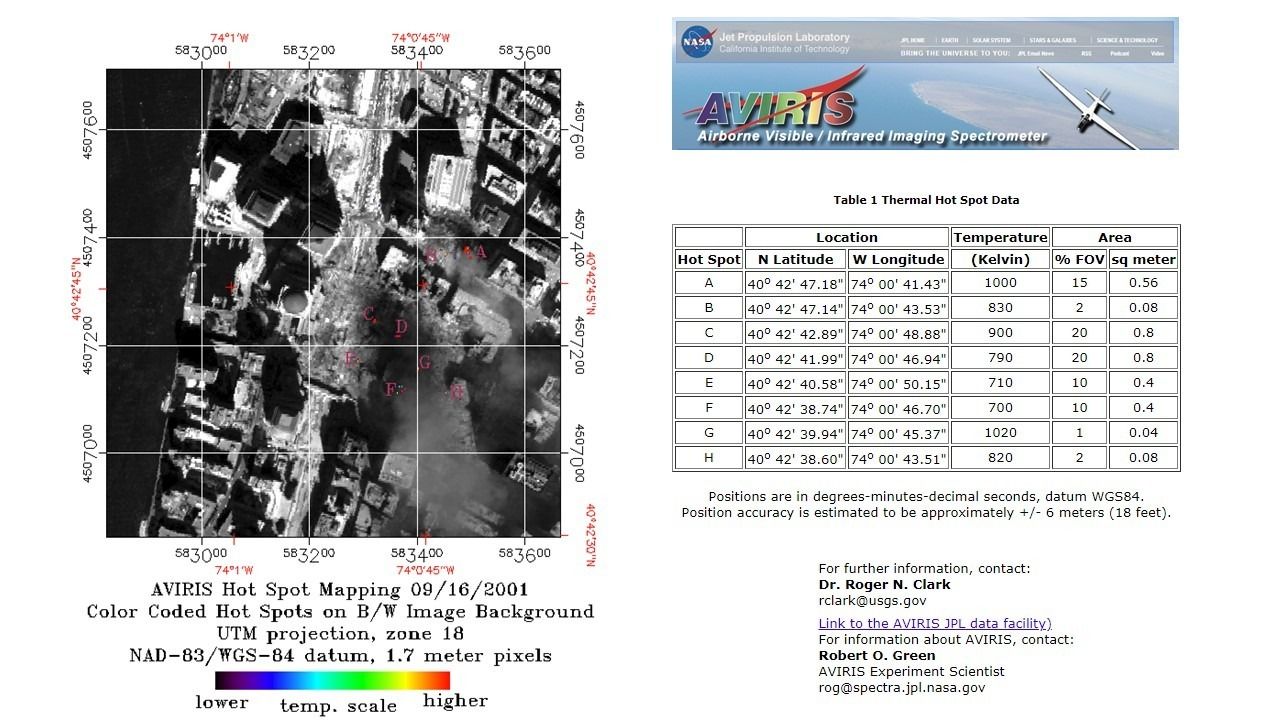Click hot spot marker F on map

click(391, 389)
